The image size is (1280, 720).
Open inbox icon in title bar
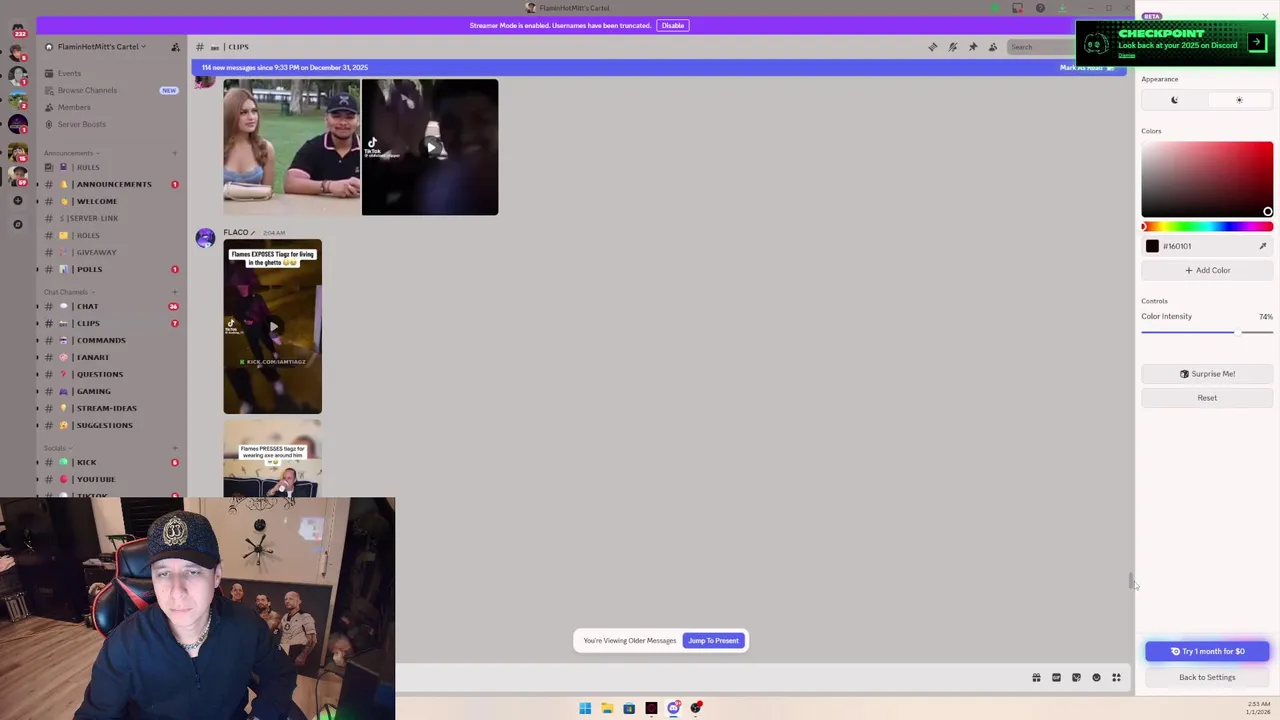click(1017, 8)
